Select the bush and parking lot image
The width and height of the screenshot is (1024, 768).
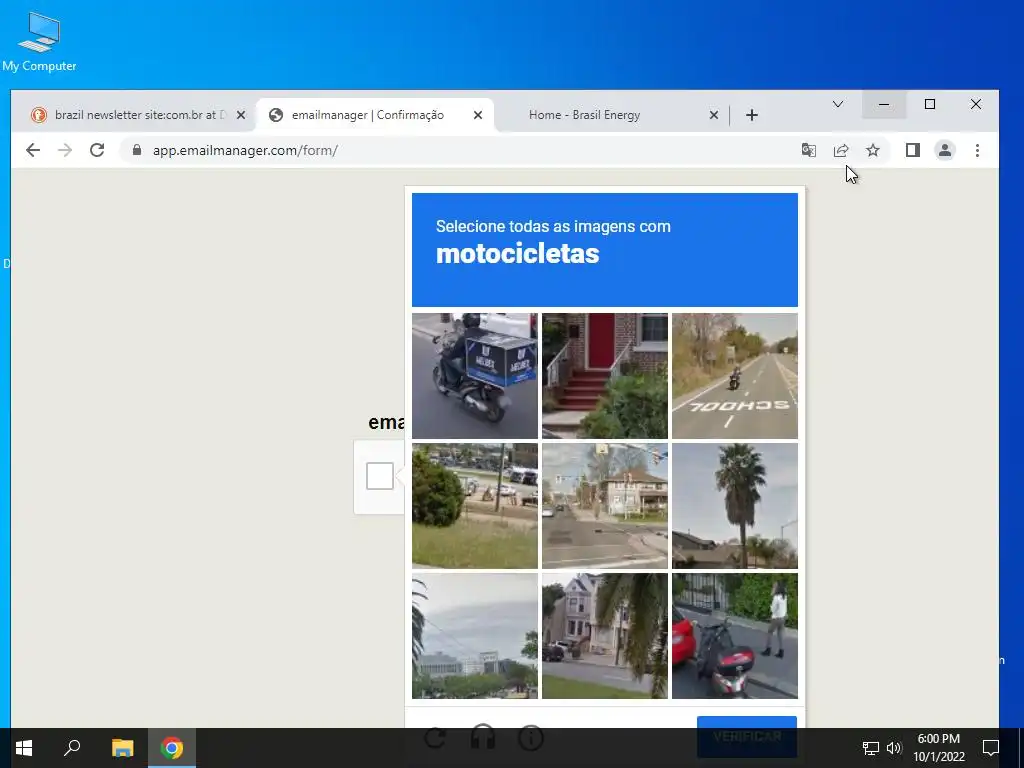tap(475, 505)
